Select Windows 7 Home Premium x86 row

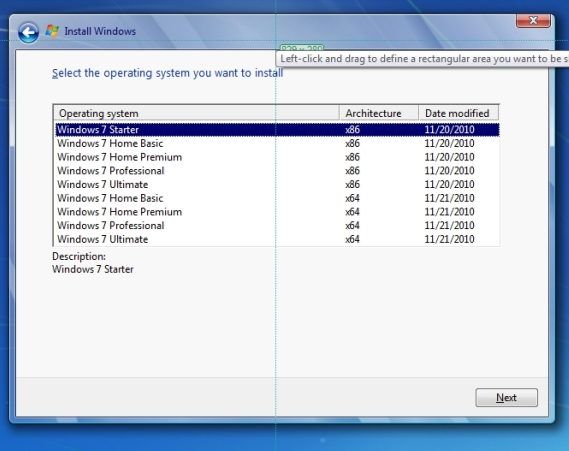277,157
